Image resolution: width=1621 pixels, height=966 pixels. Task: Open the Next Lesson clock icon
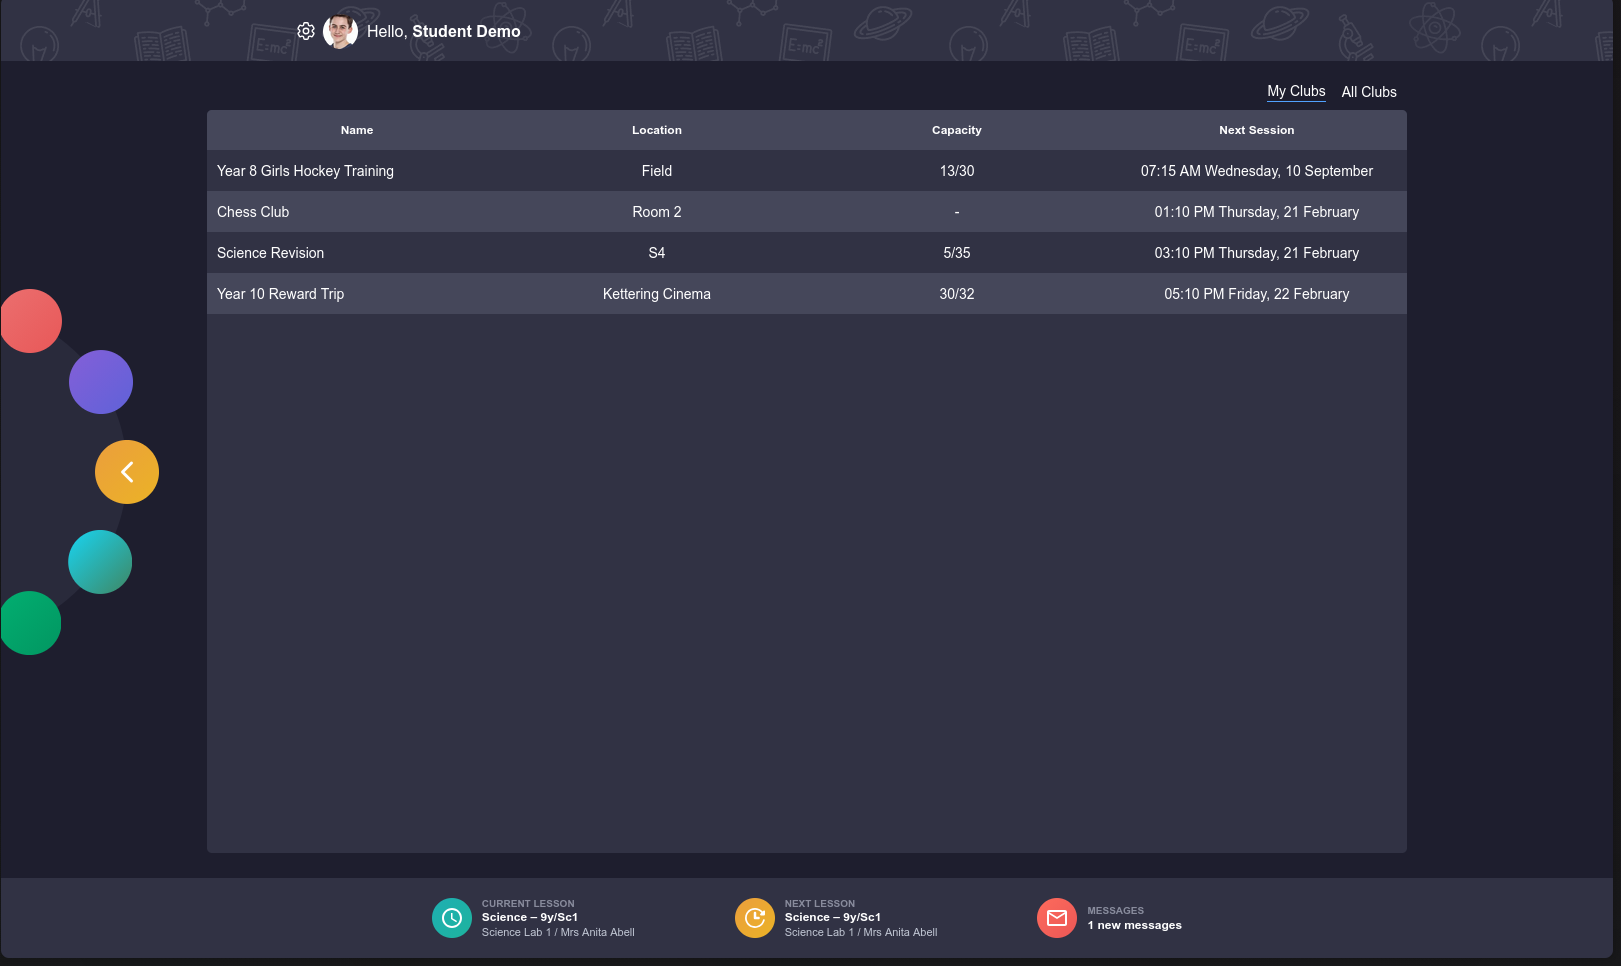[x=755, y=918]
